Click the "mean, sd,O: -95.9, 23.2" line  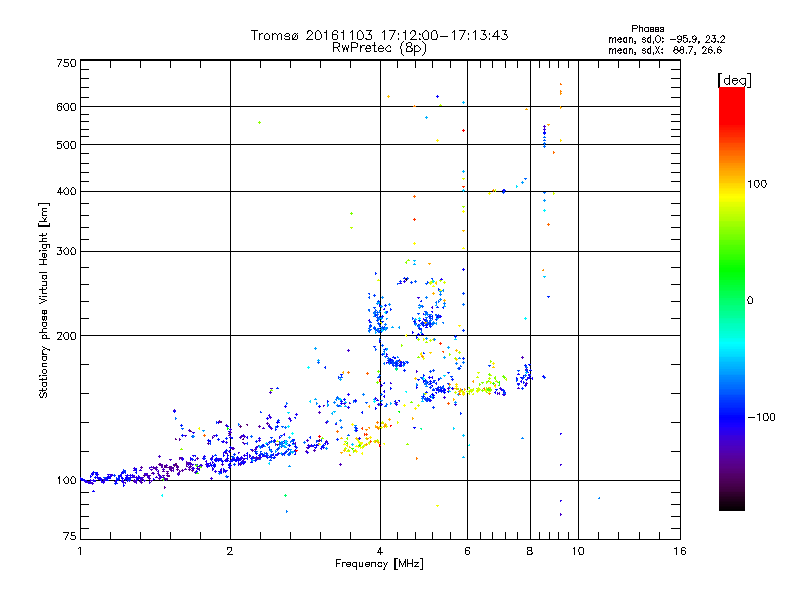pos(666,39)
